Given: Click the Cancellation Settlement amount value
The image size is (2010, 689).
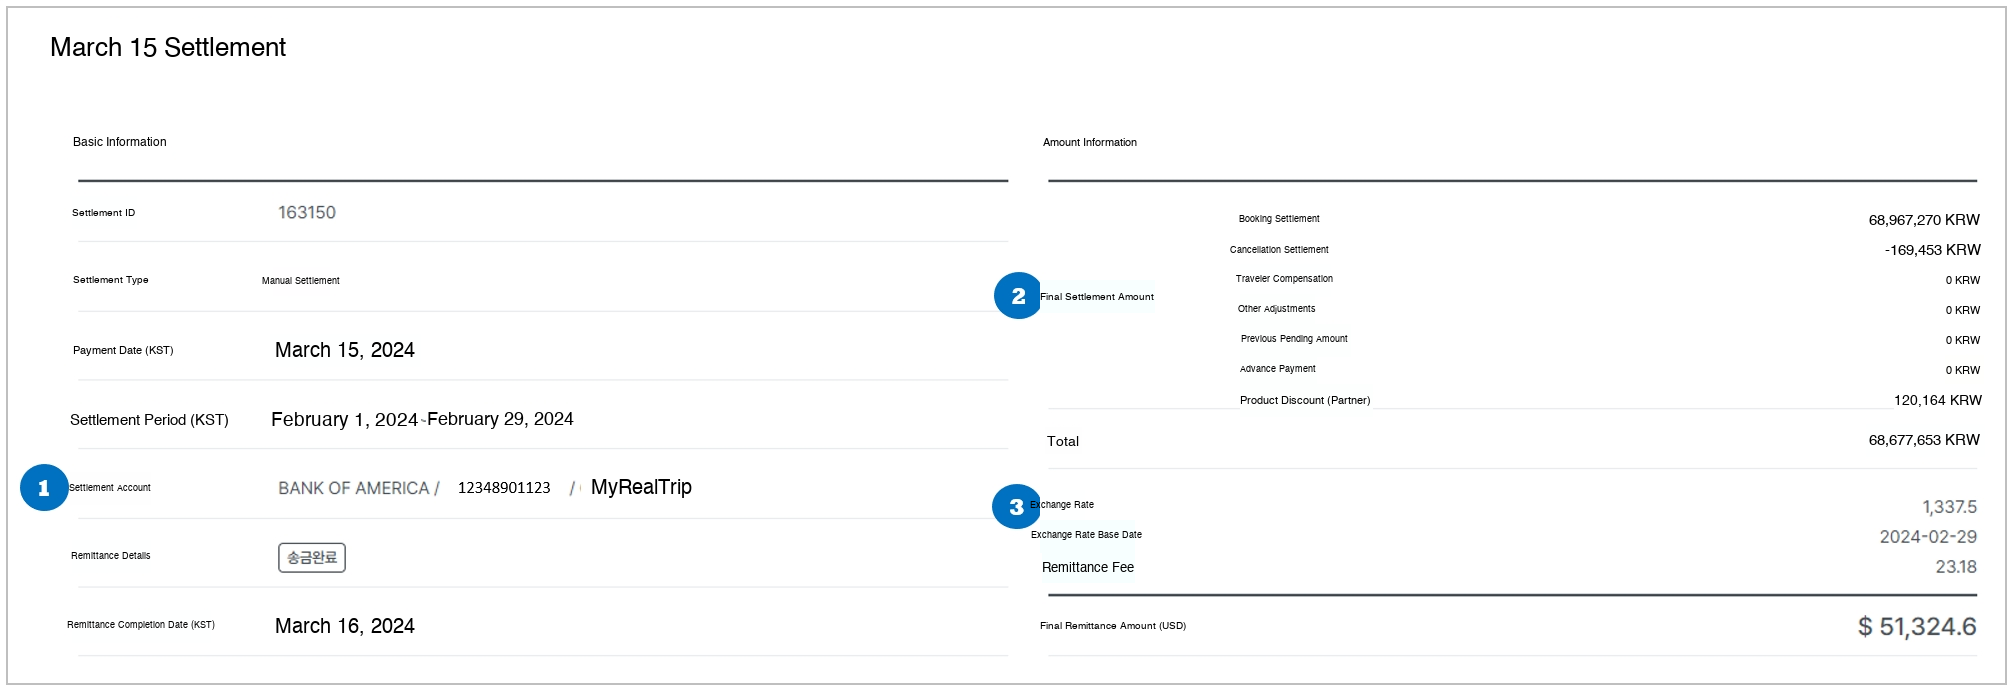Looking at the screenshot, I should click(x=1932, y=250).
